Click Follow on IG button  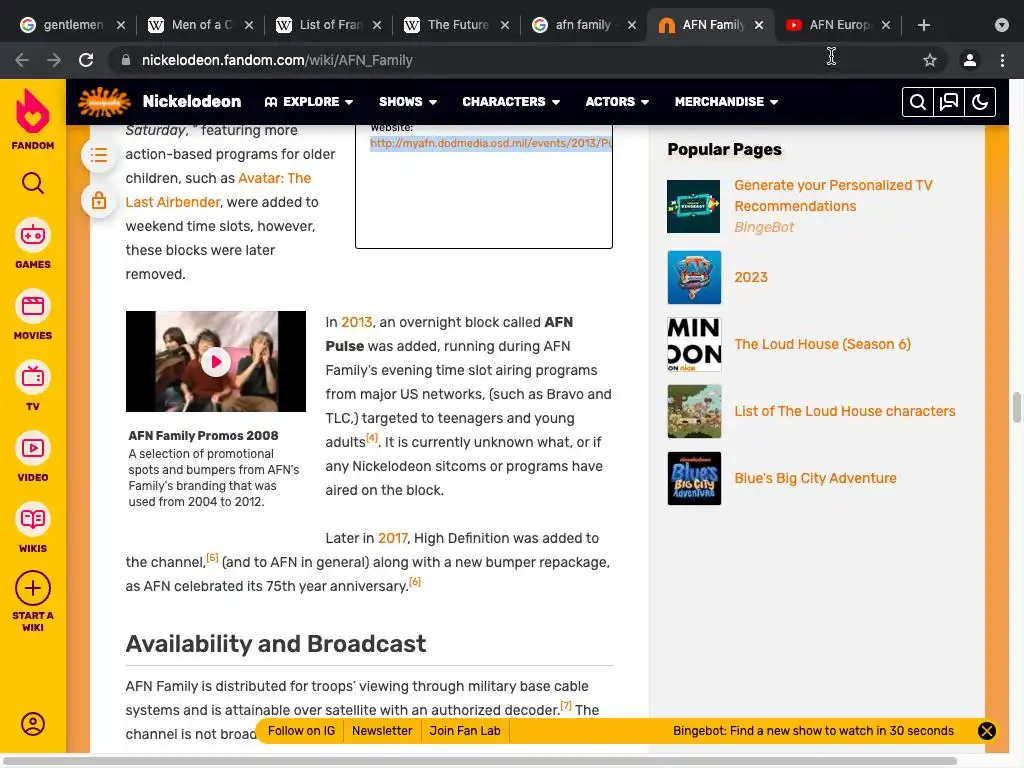click(x=301, y=731)
